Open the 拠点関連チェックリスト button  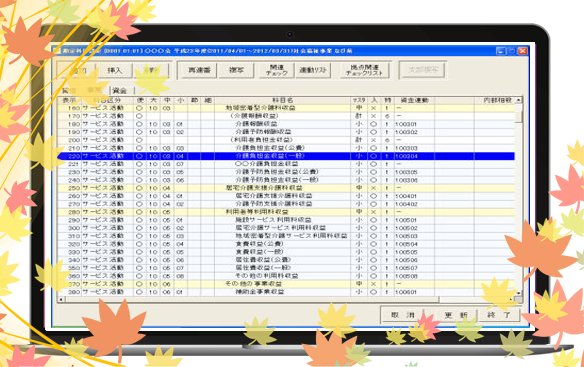[365, 70]
